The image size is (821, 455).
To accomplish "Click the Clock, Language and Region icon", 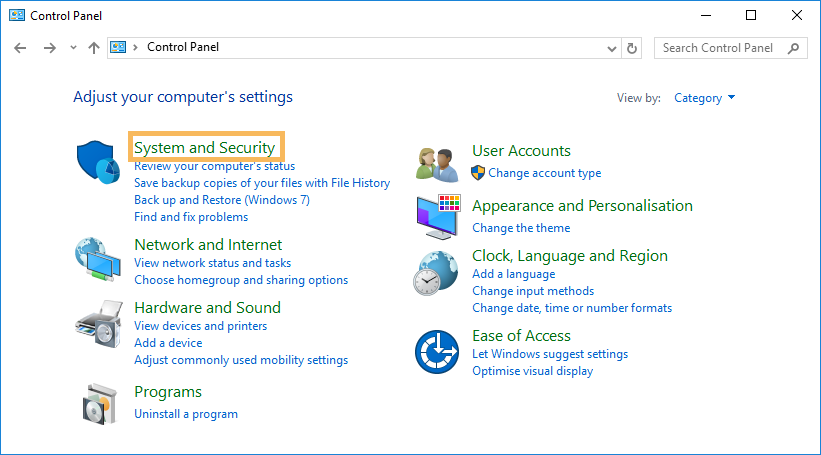I will (x=437, y=273).
